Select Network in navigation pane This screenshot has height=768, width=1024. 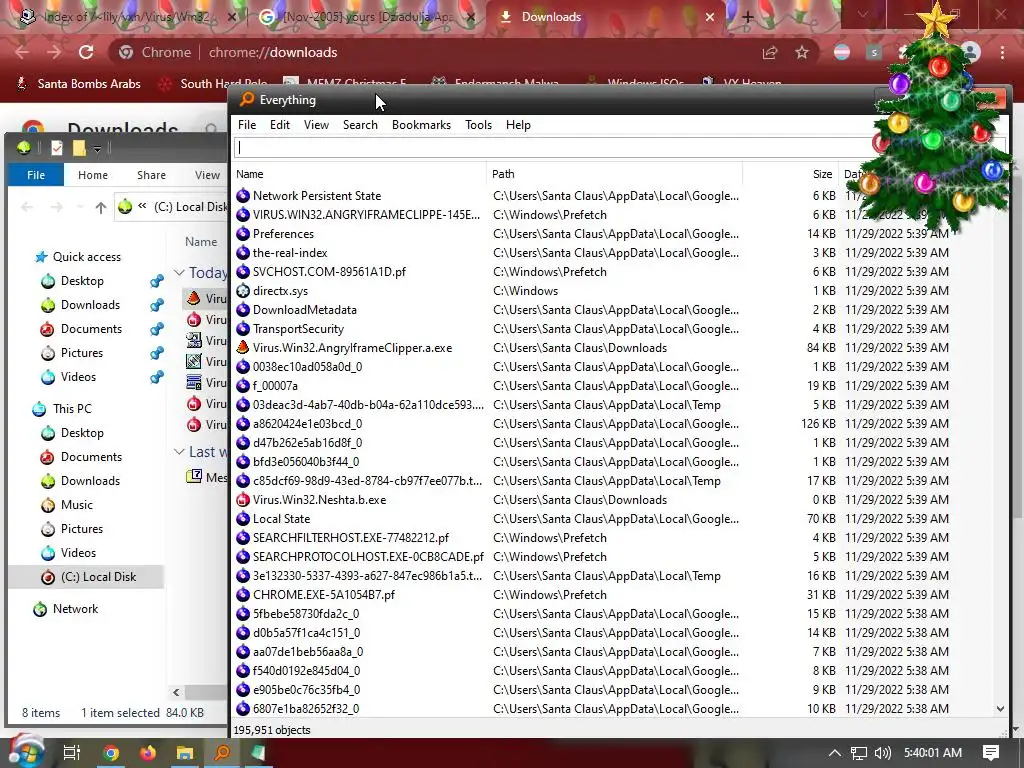75,609
